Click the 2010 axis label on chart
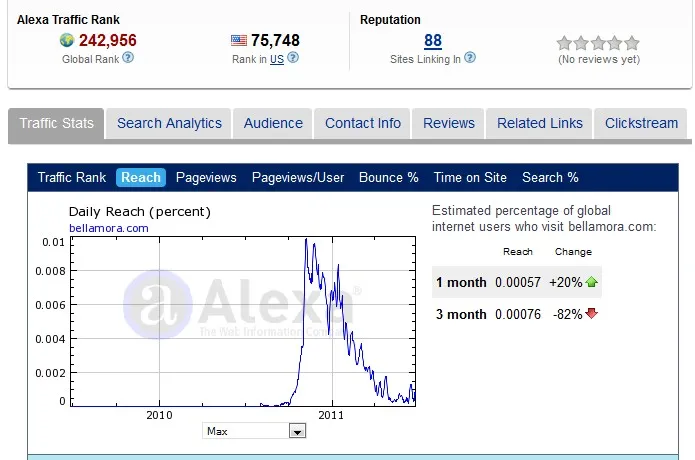This screenshot has height=460, width=695. click(x=159, y=415)
